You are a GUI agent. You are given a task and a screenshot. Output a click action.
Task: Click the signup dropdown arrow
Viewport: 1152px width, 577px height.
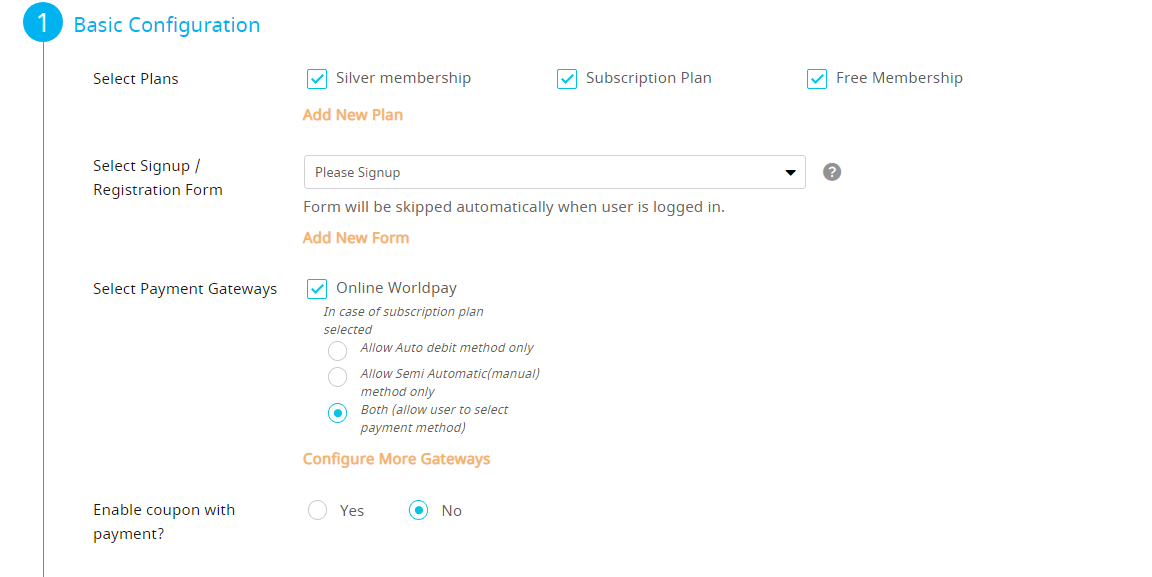pos(791,173)
